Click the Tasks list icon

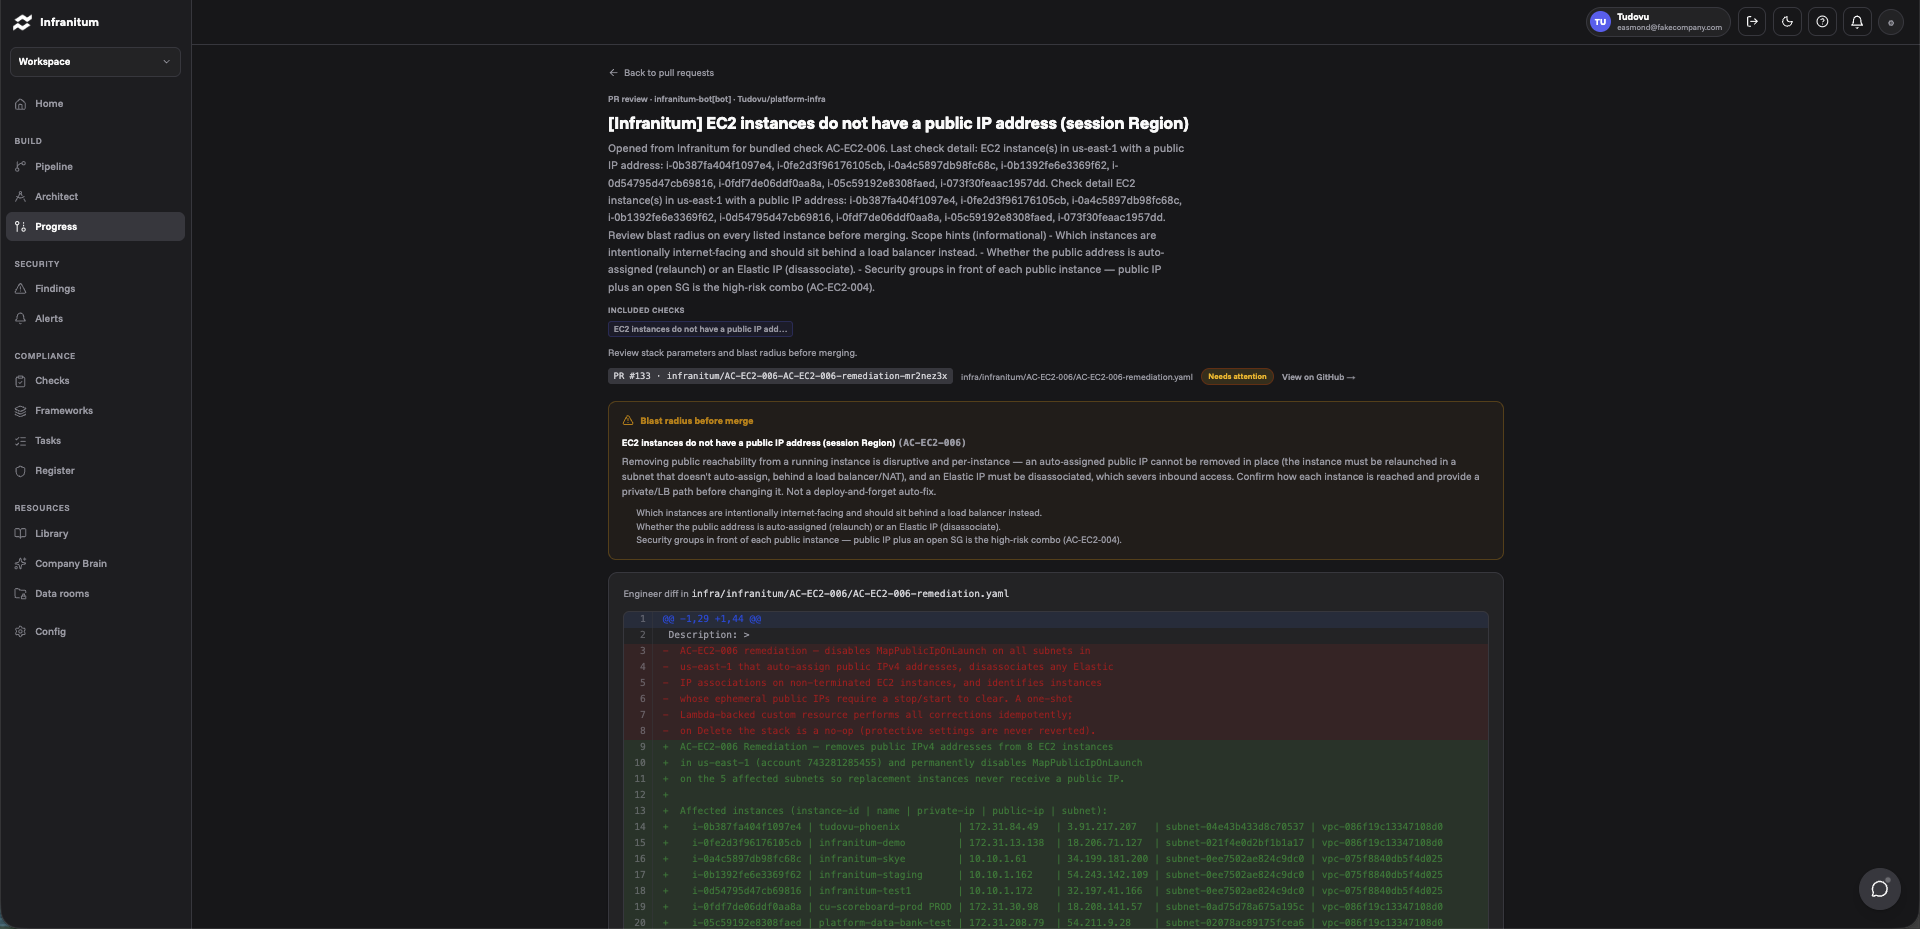20,441
